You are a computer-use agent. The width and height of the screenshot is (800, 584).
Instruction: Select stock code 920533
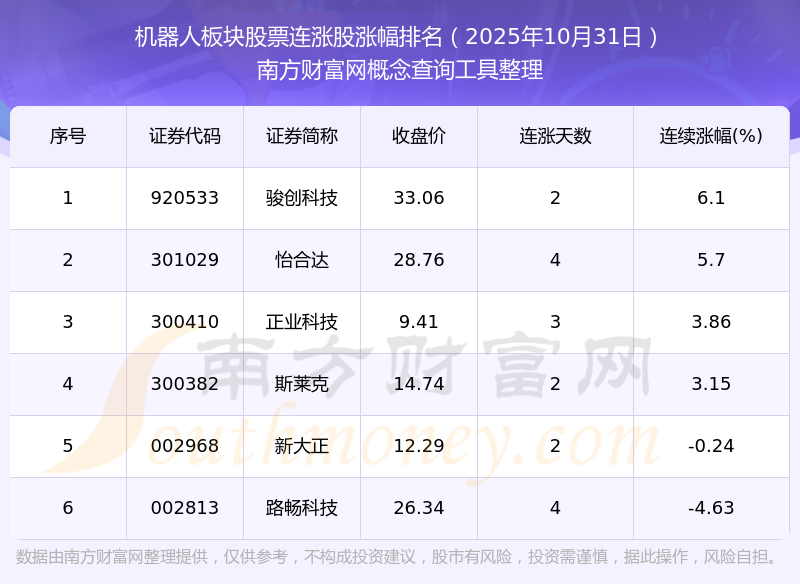[185, 198]
